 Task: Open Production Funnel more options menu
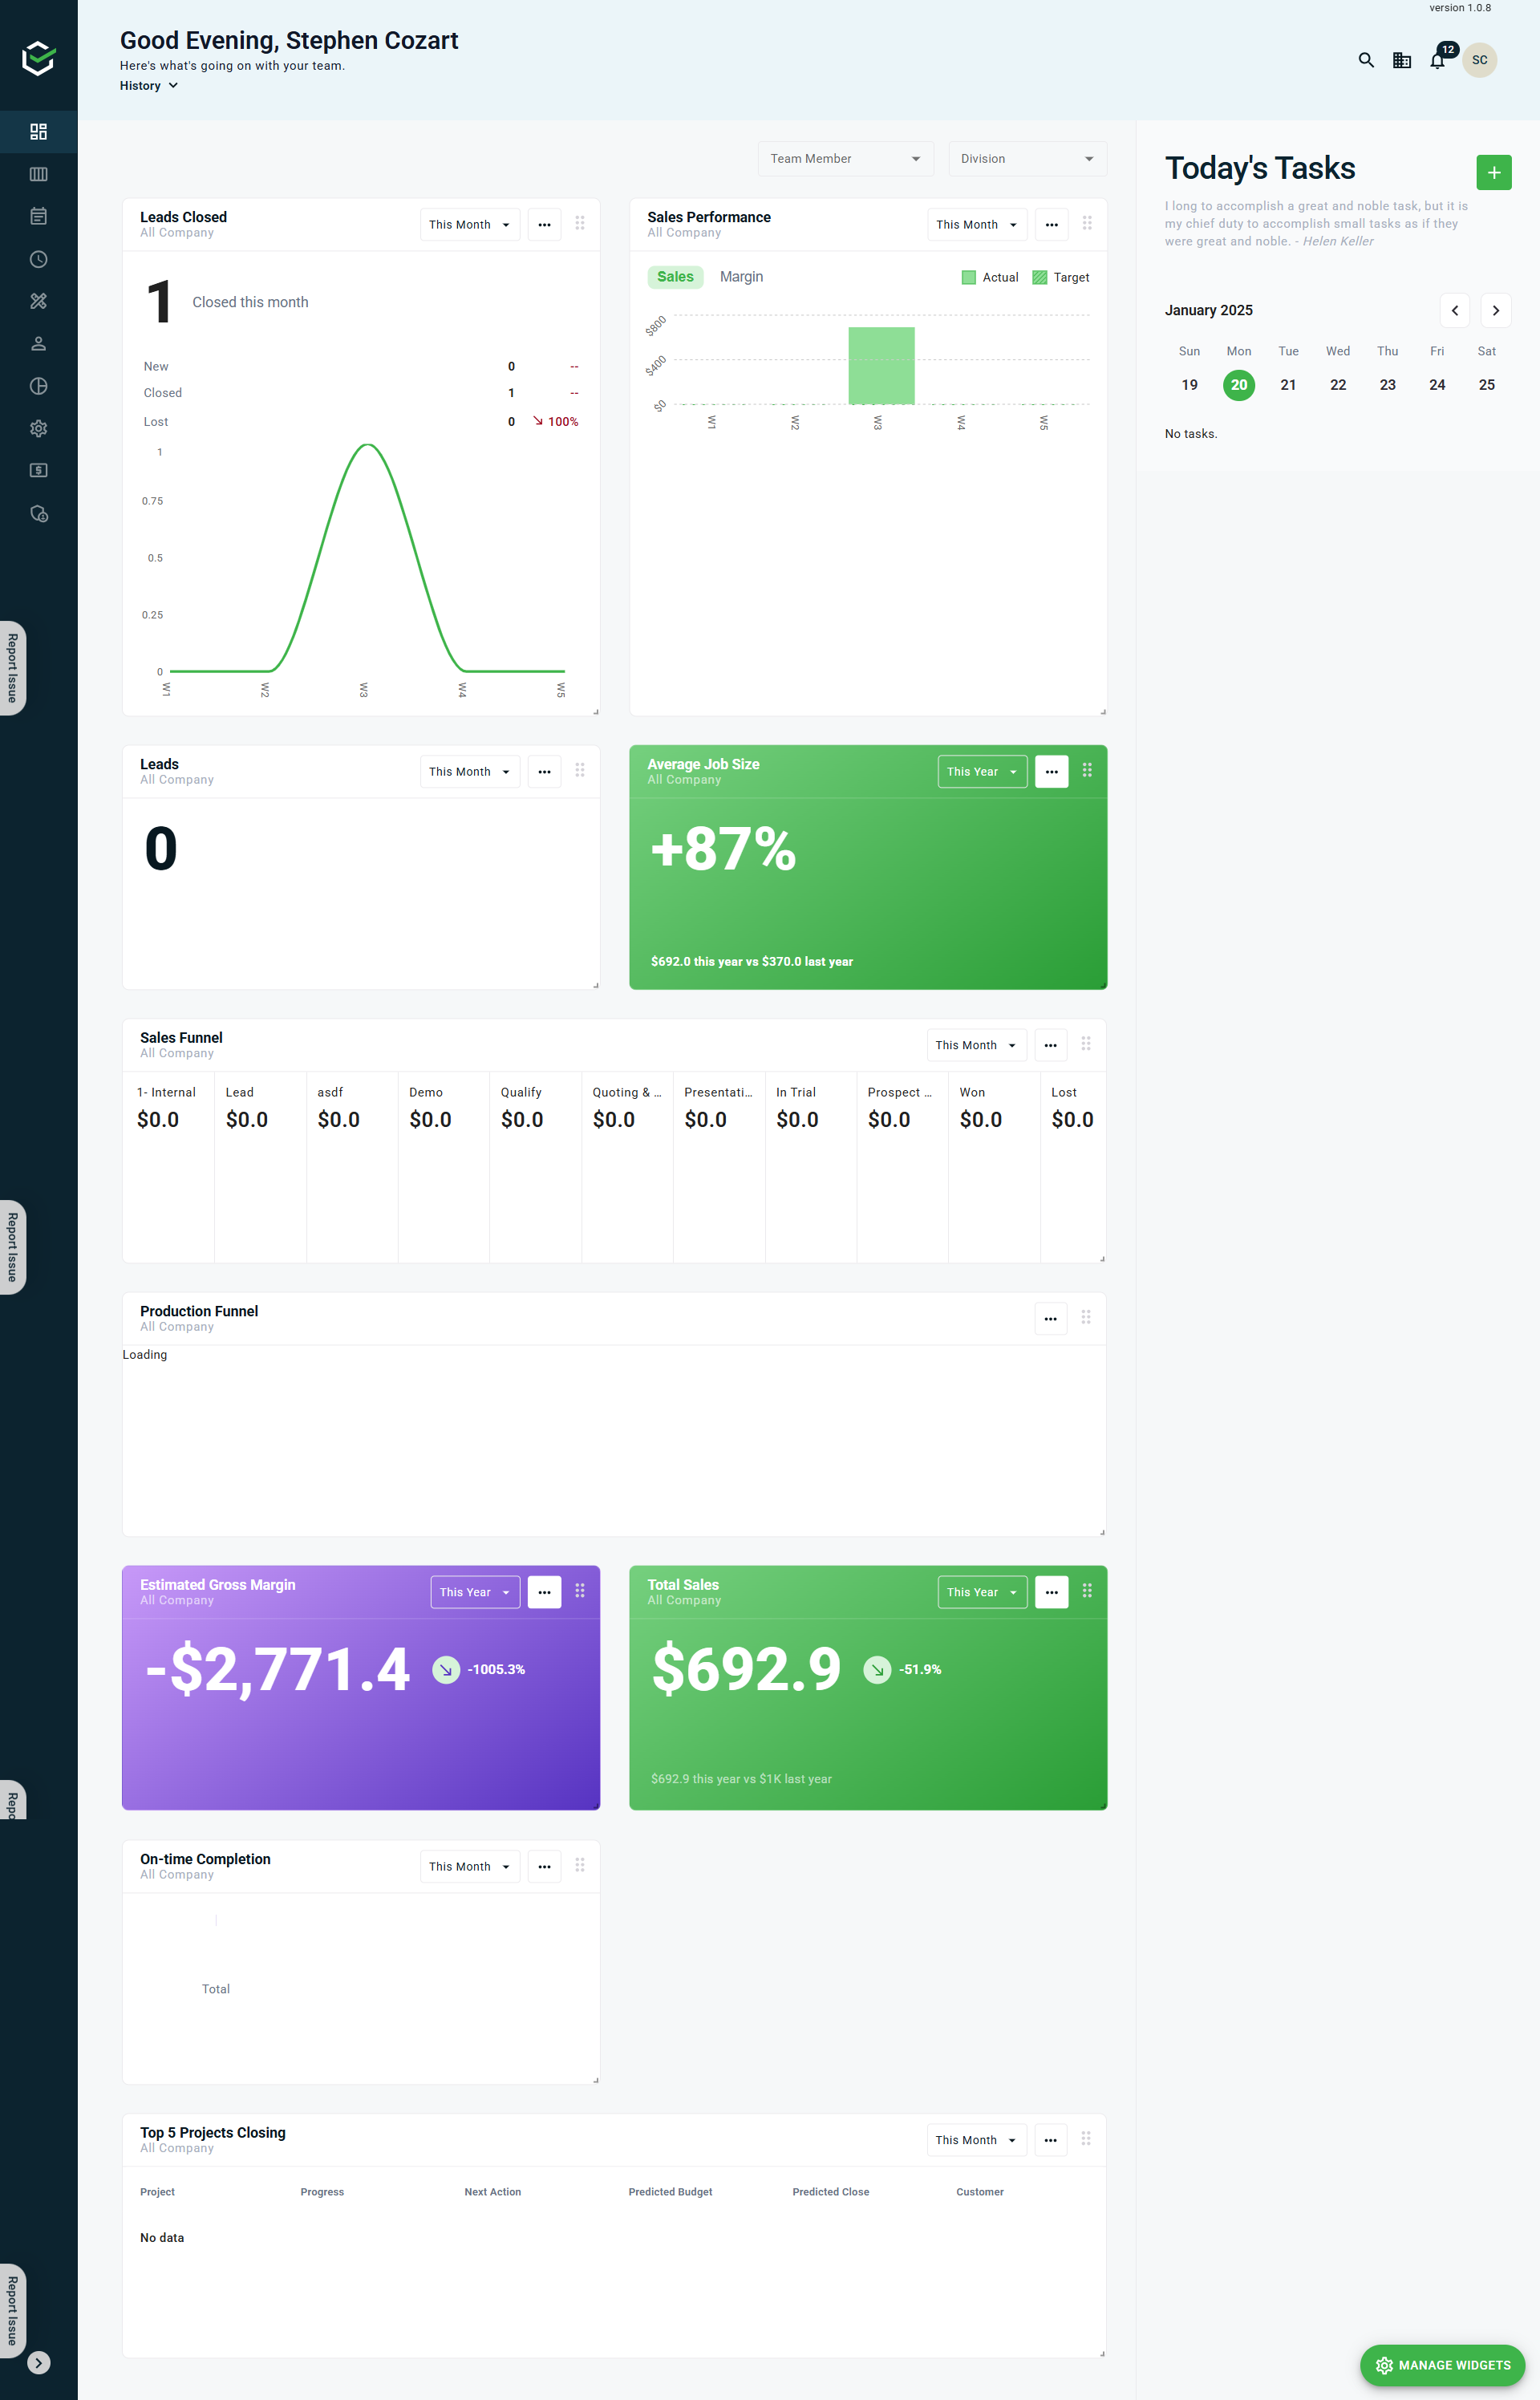click(1050, 1319)
